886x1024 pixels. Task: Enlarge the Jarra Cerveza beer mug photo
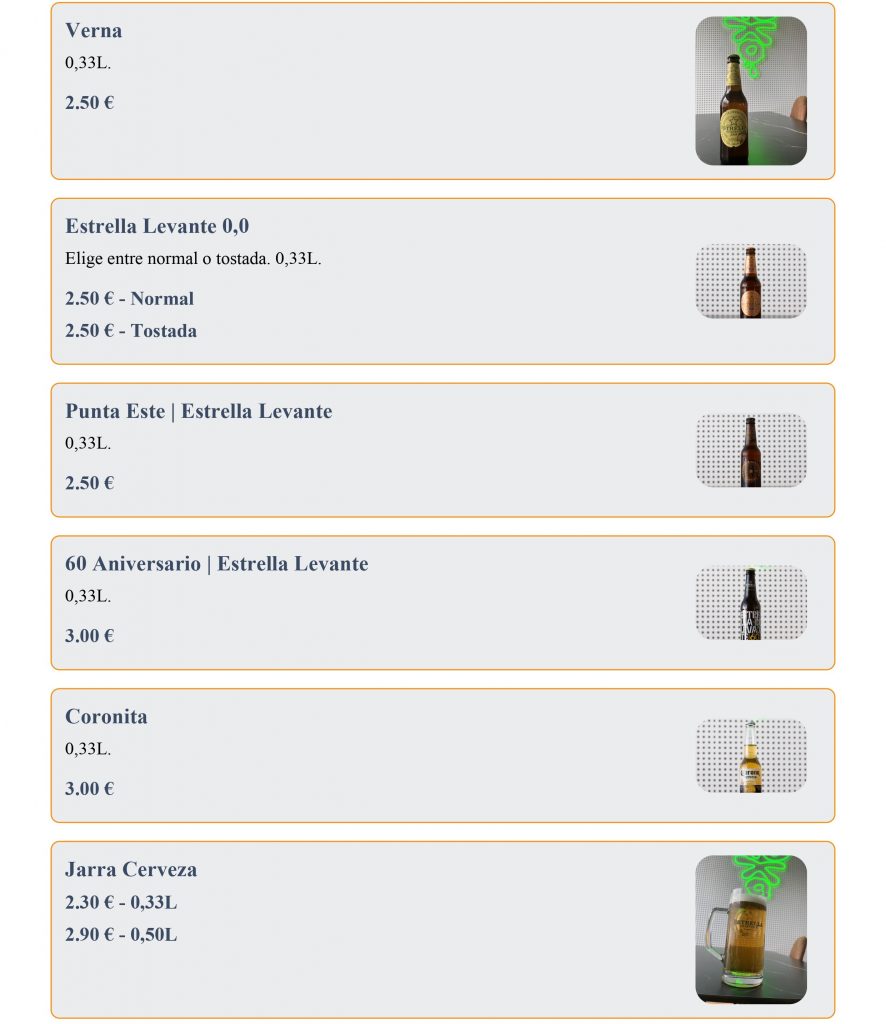point(750,929)
